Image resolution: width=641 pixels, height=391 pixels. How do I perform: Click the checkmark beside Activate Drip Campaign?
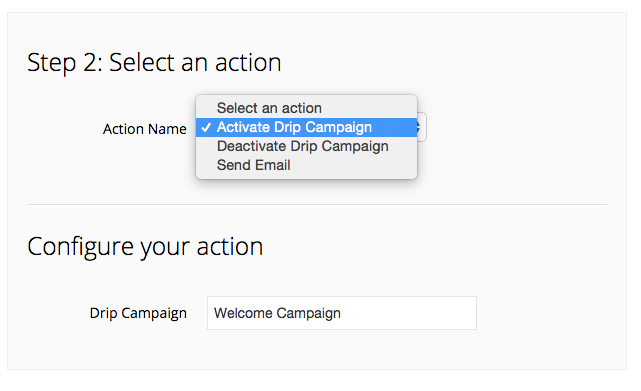(206, 128)
